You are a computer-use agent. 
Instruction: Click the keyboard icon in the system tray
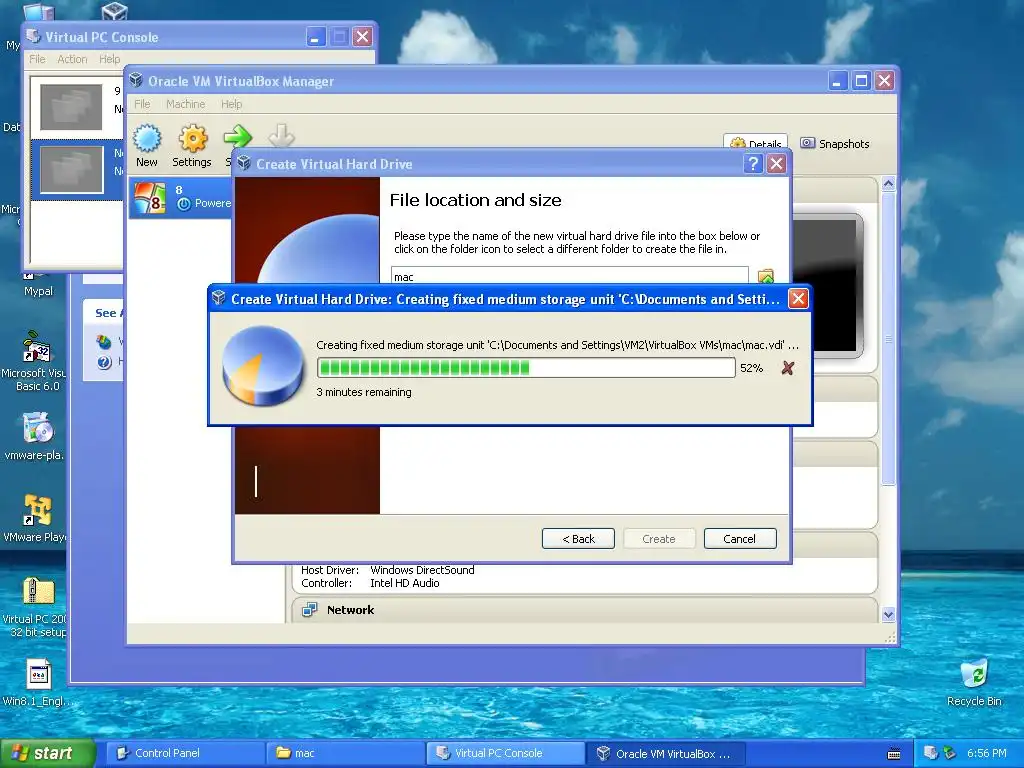point(894,754)
